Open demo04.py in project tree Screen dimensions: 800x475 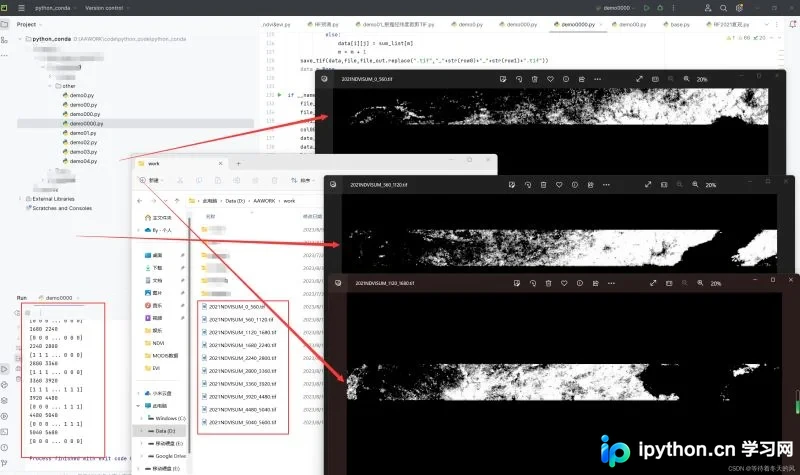point(79,161)
